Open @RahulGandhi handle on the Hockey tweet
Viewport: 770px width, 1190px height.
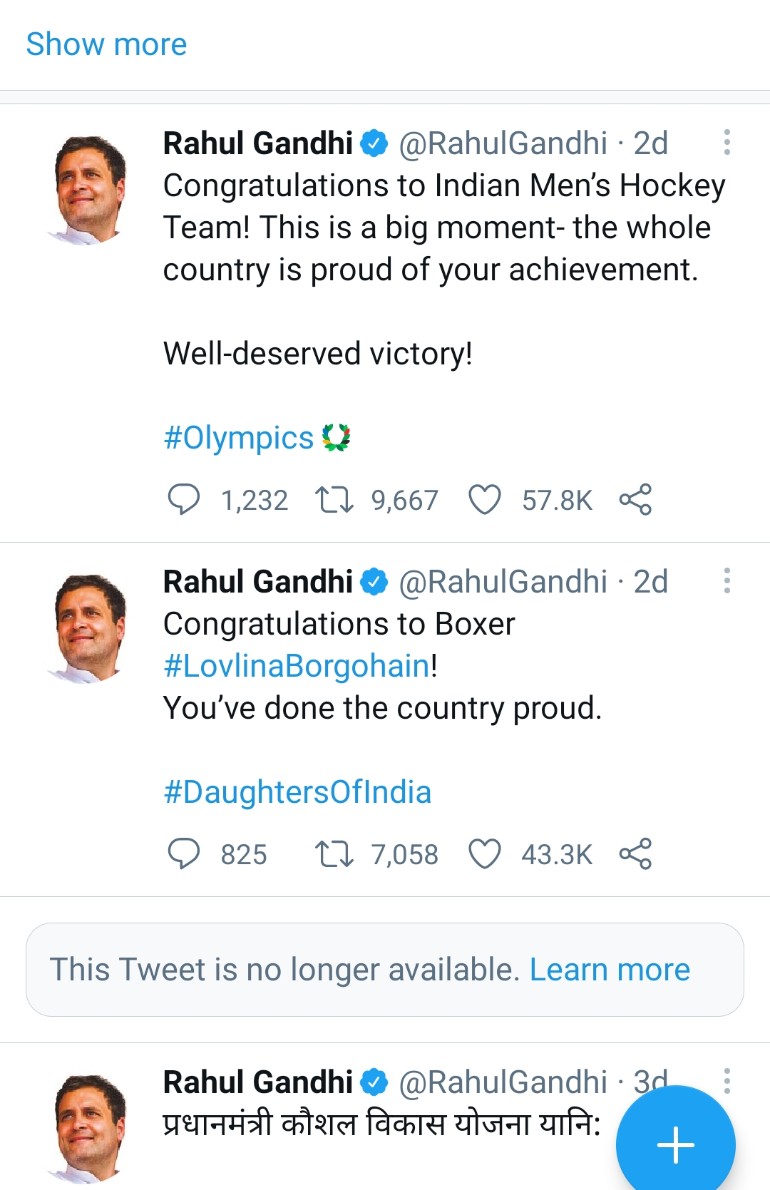tap(503, 144)
